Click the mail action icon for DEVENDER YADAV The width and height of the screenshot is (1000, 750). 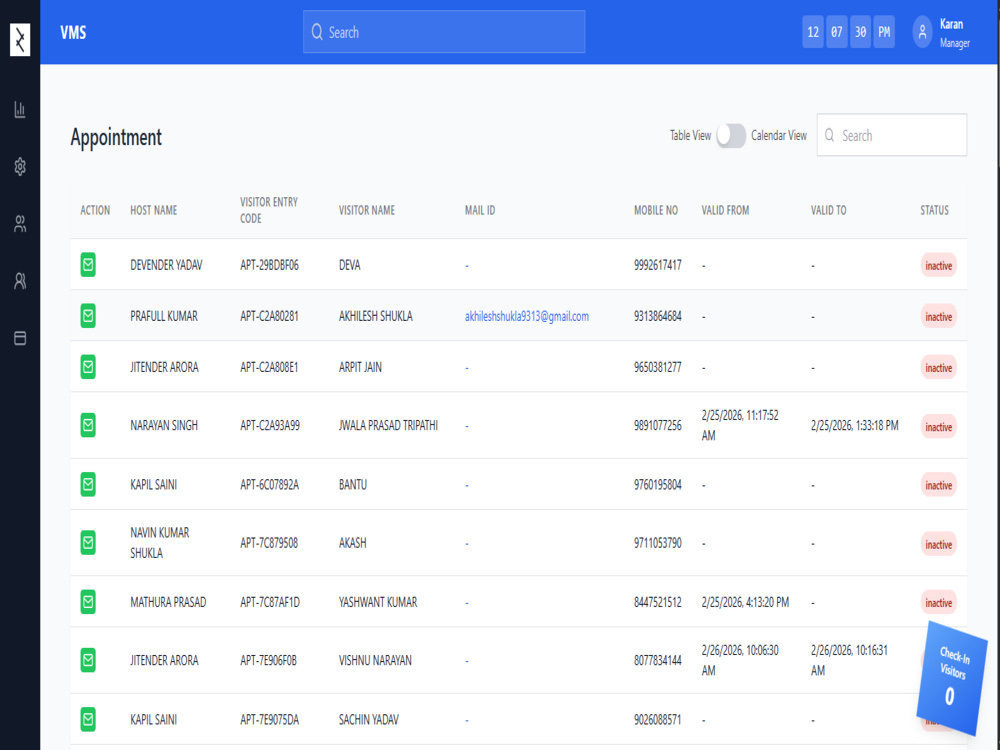[88, 265]
